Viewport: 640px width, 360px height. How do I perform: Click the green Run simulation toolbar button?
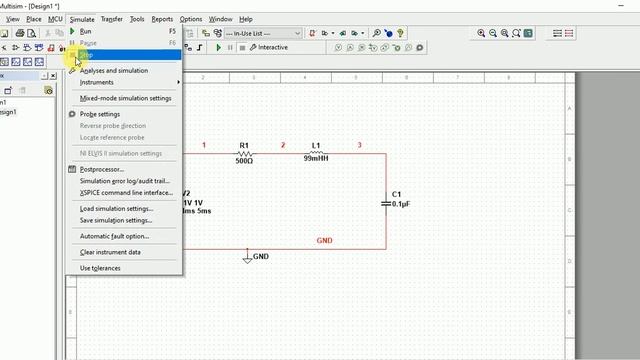coord(218,48)
